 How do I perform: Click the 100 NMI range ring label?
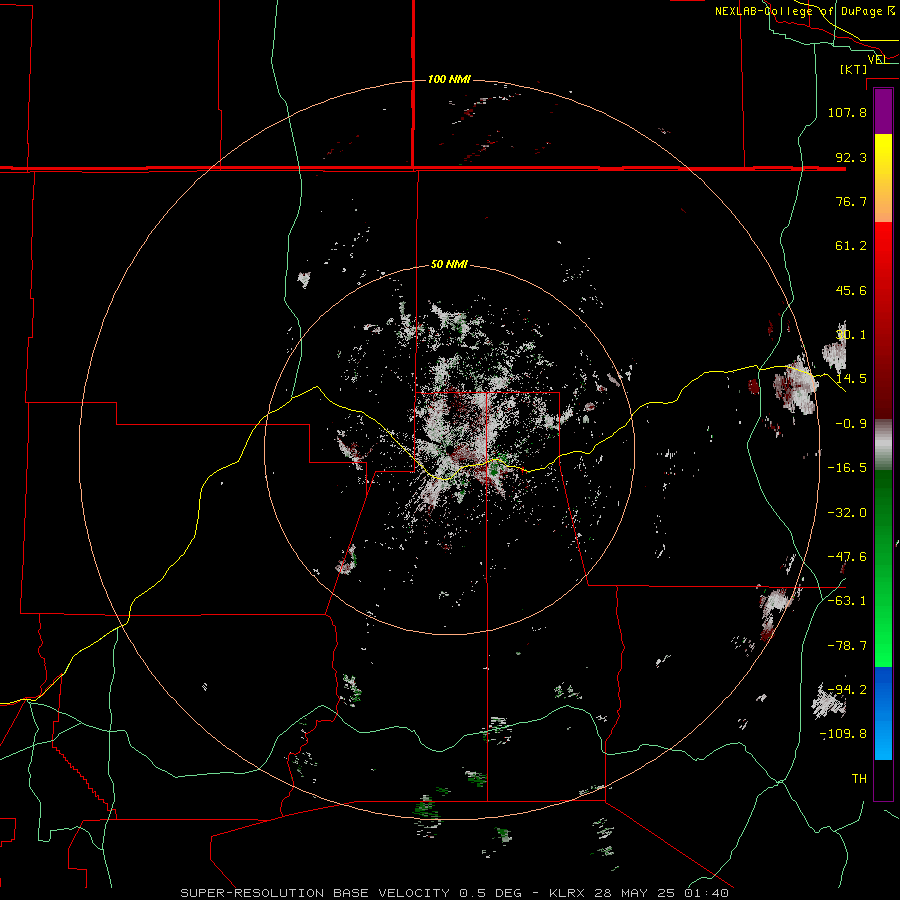(x=449, y=79)
